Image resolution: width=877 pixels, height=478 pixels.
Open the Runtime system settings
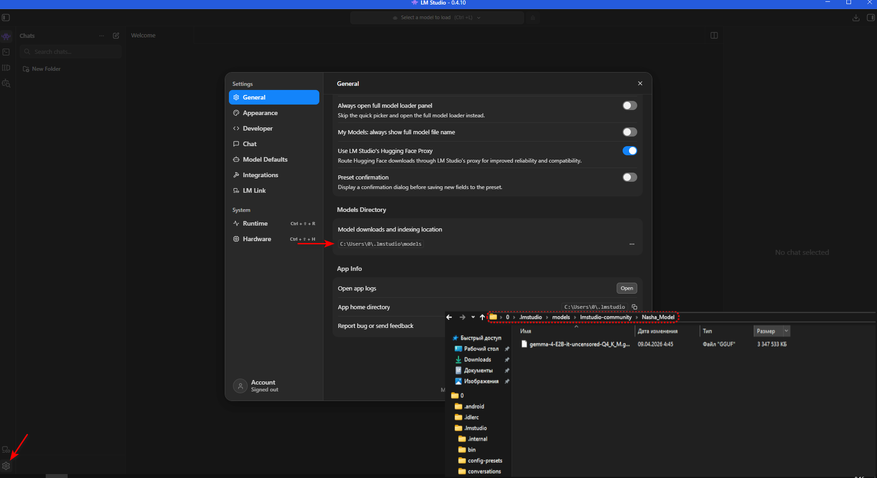274,223
